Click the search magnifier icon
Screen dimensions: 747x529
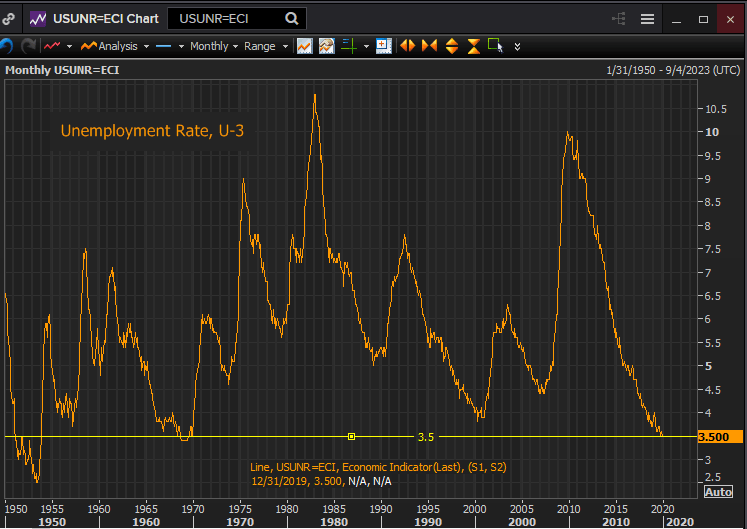[x=291, y=18]
